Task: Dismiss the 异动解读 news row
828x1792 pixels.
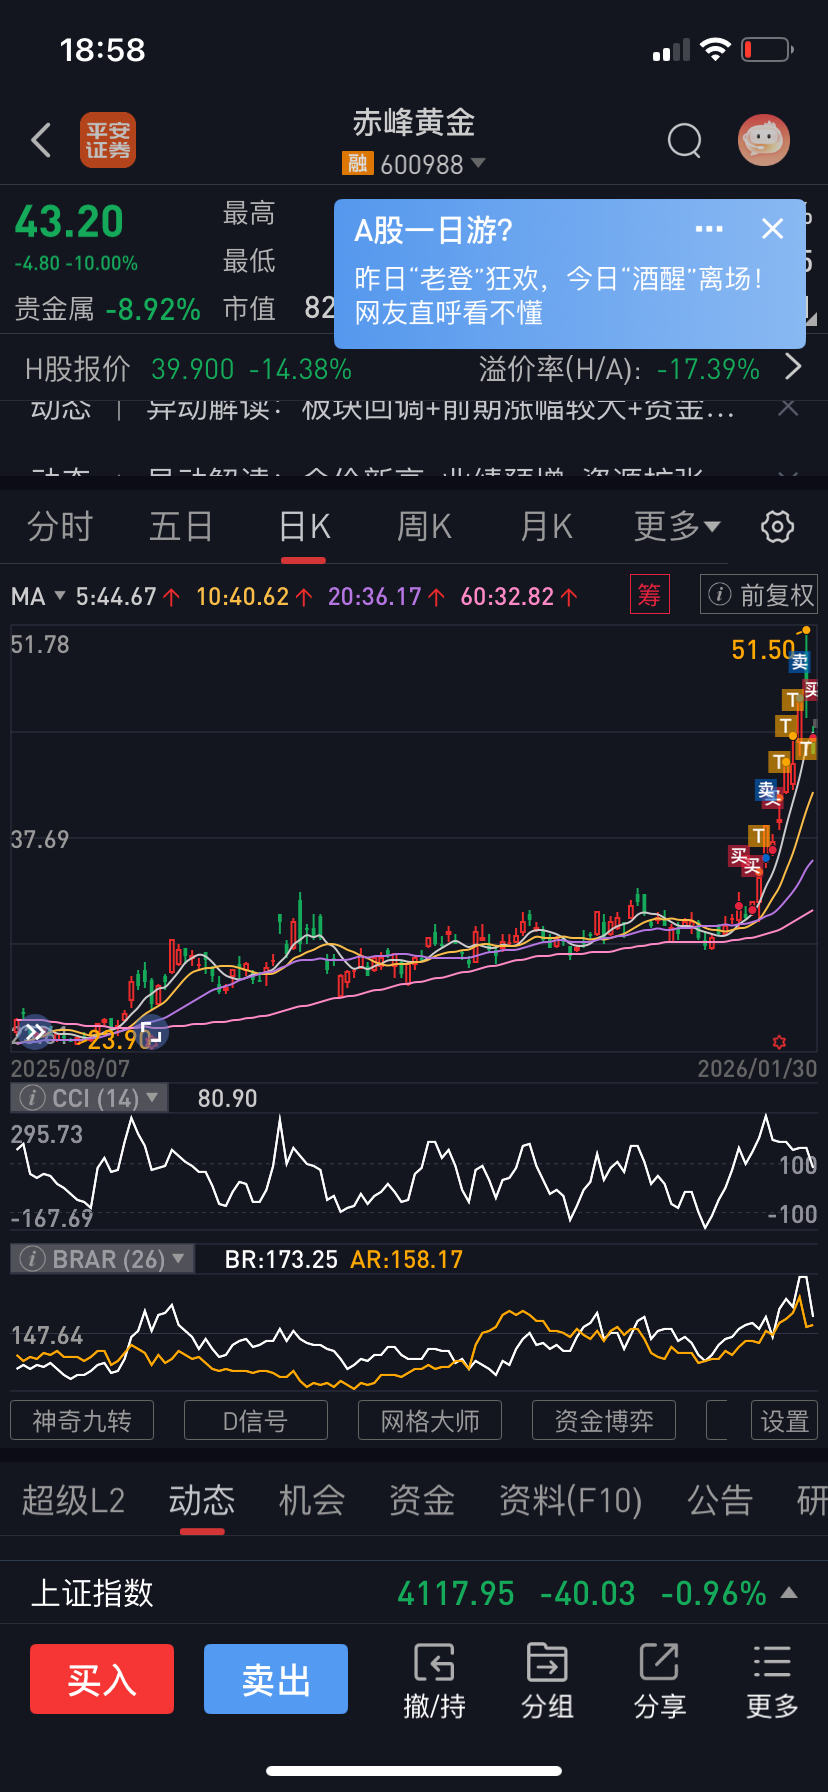Action: tap(788, 407)
